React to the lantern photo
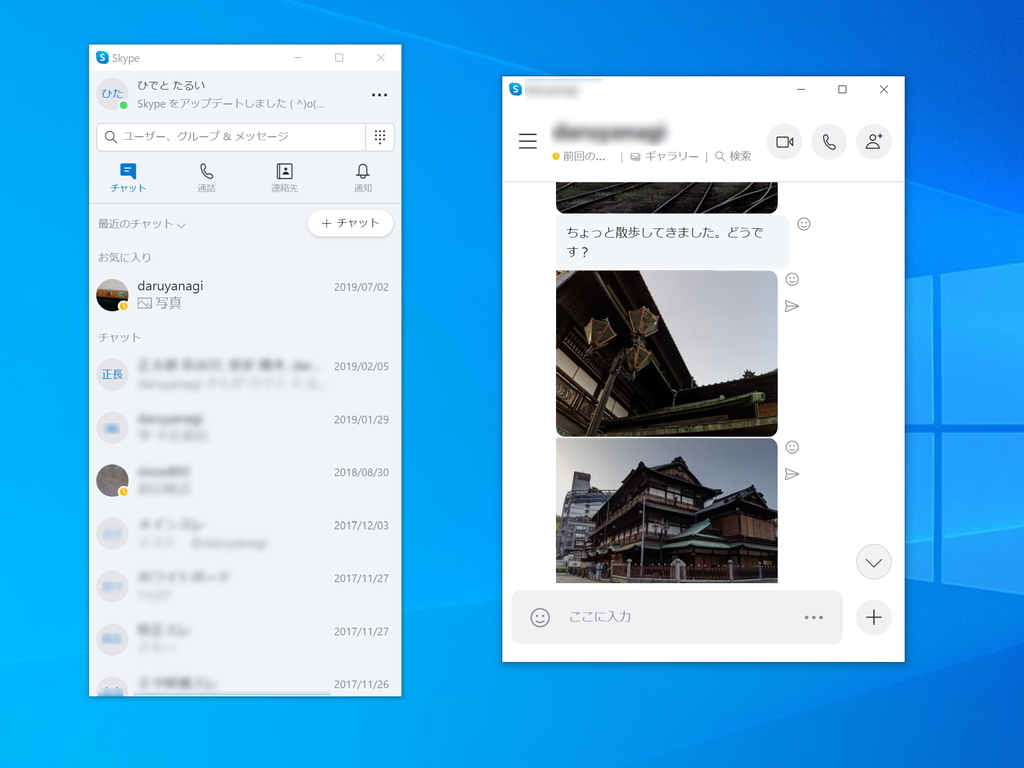Viewport: 1024px width, 768px height. tap(793, 277)
